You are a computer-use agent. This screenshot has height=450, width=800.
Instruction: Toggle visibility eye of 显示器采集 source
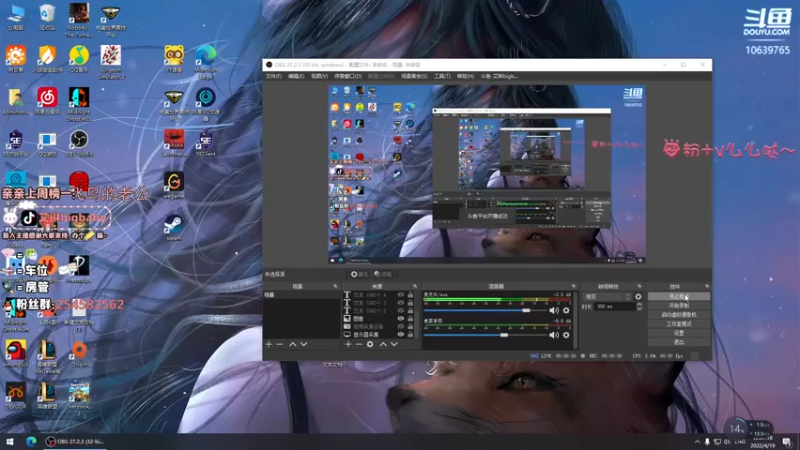tap(401, 334)
